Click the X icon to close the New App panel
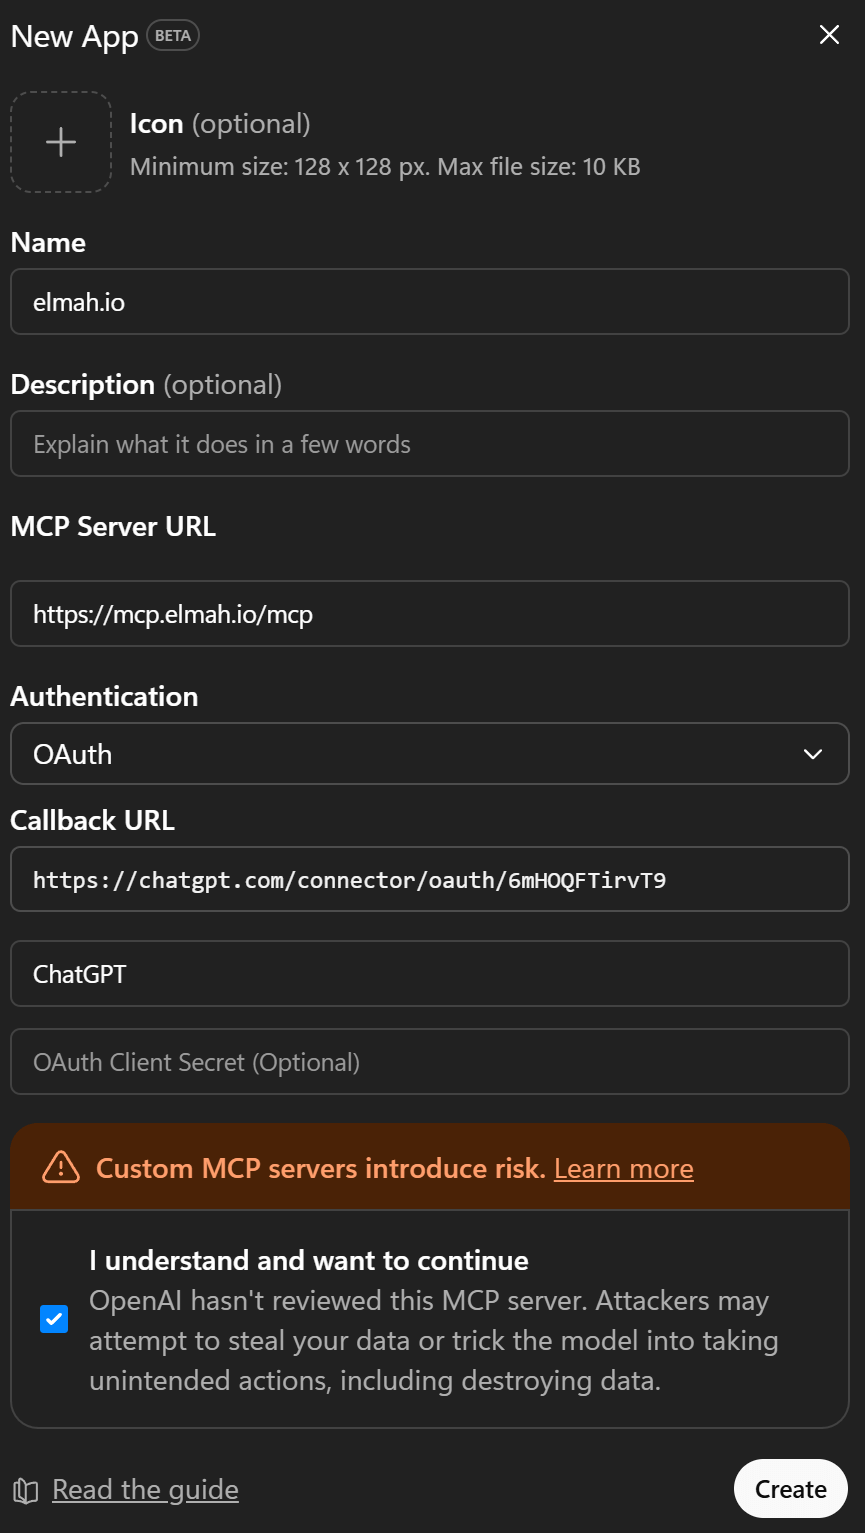The image size is (865, 1533). [829, 34]
